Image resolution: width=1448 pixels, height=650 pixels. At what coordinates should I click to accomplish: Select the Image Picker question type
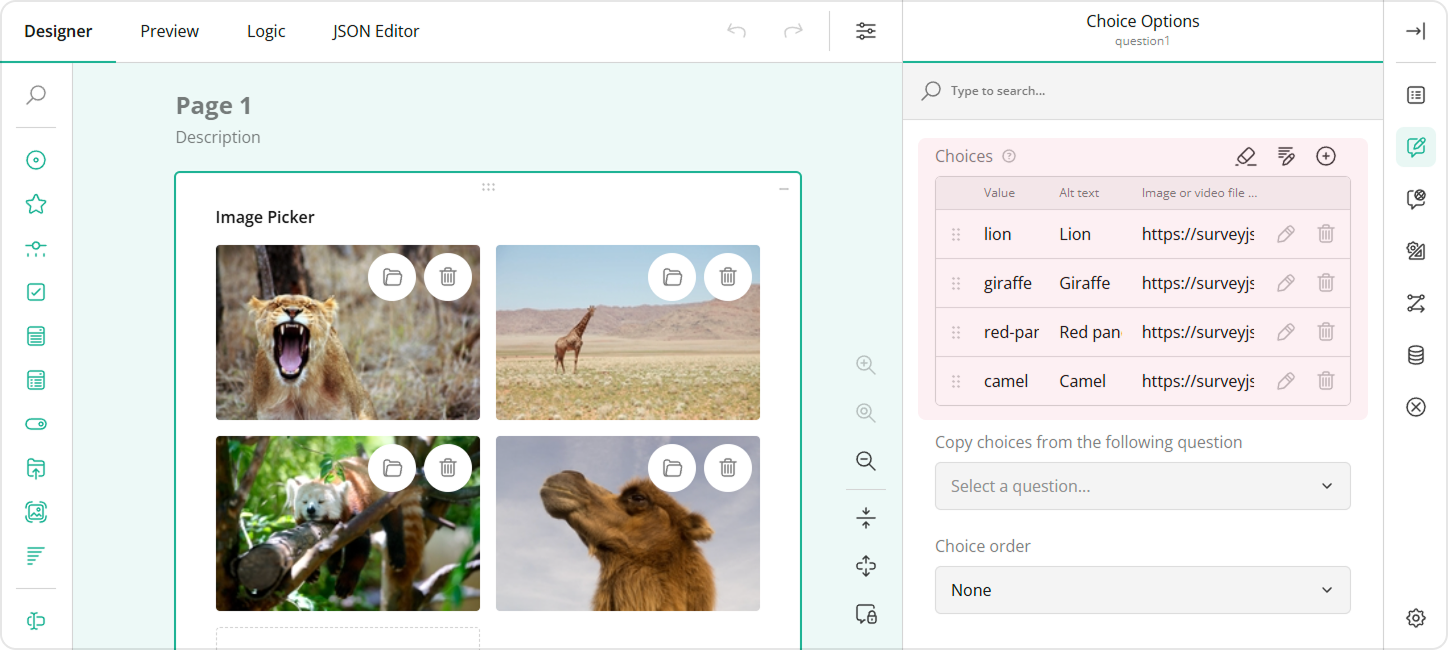click(36, 512)
